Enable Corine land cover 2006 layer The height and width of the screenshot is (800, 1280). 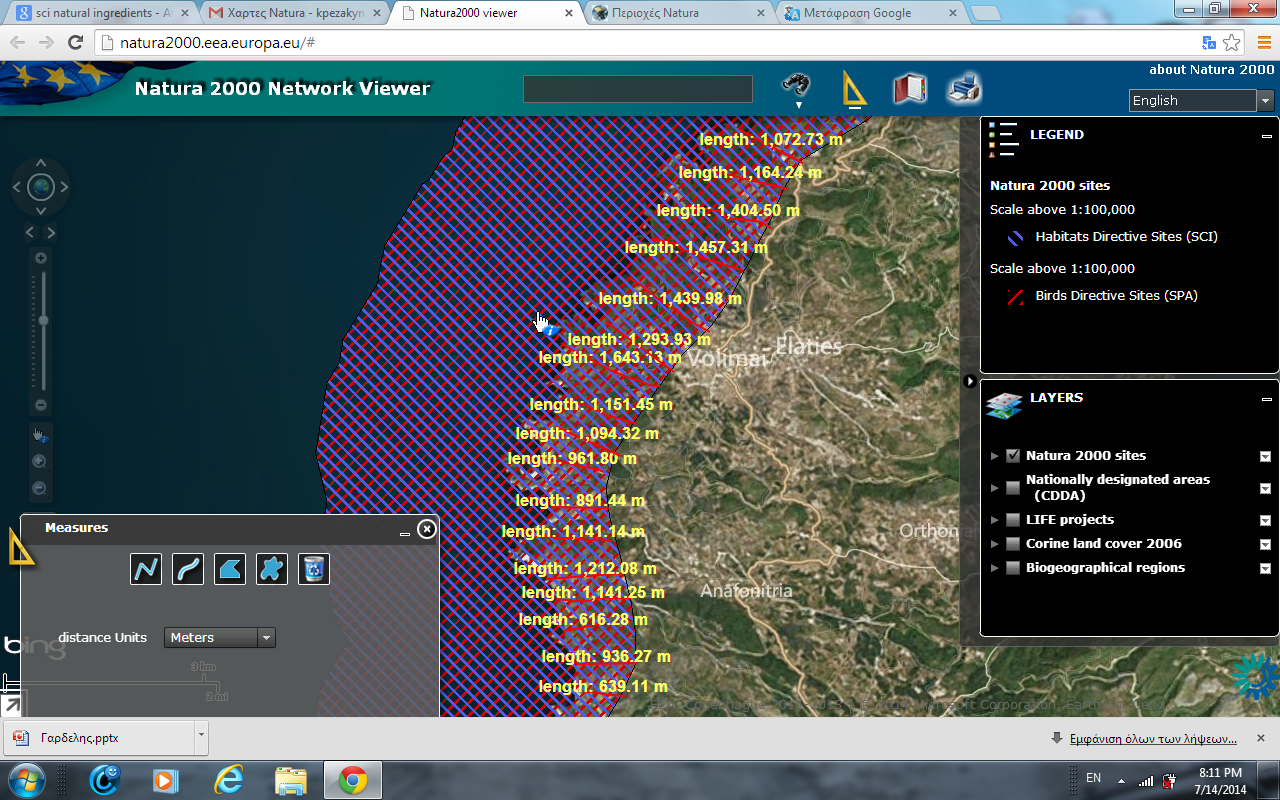tap(1013, 544)
